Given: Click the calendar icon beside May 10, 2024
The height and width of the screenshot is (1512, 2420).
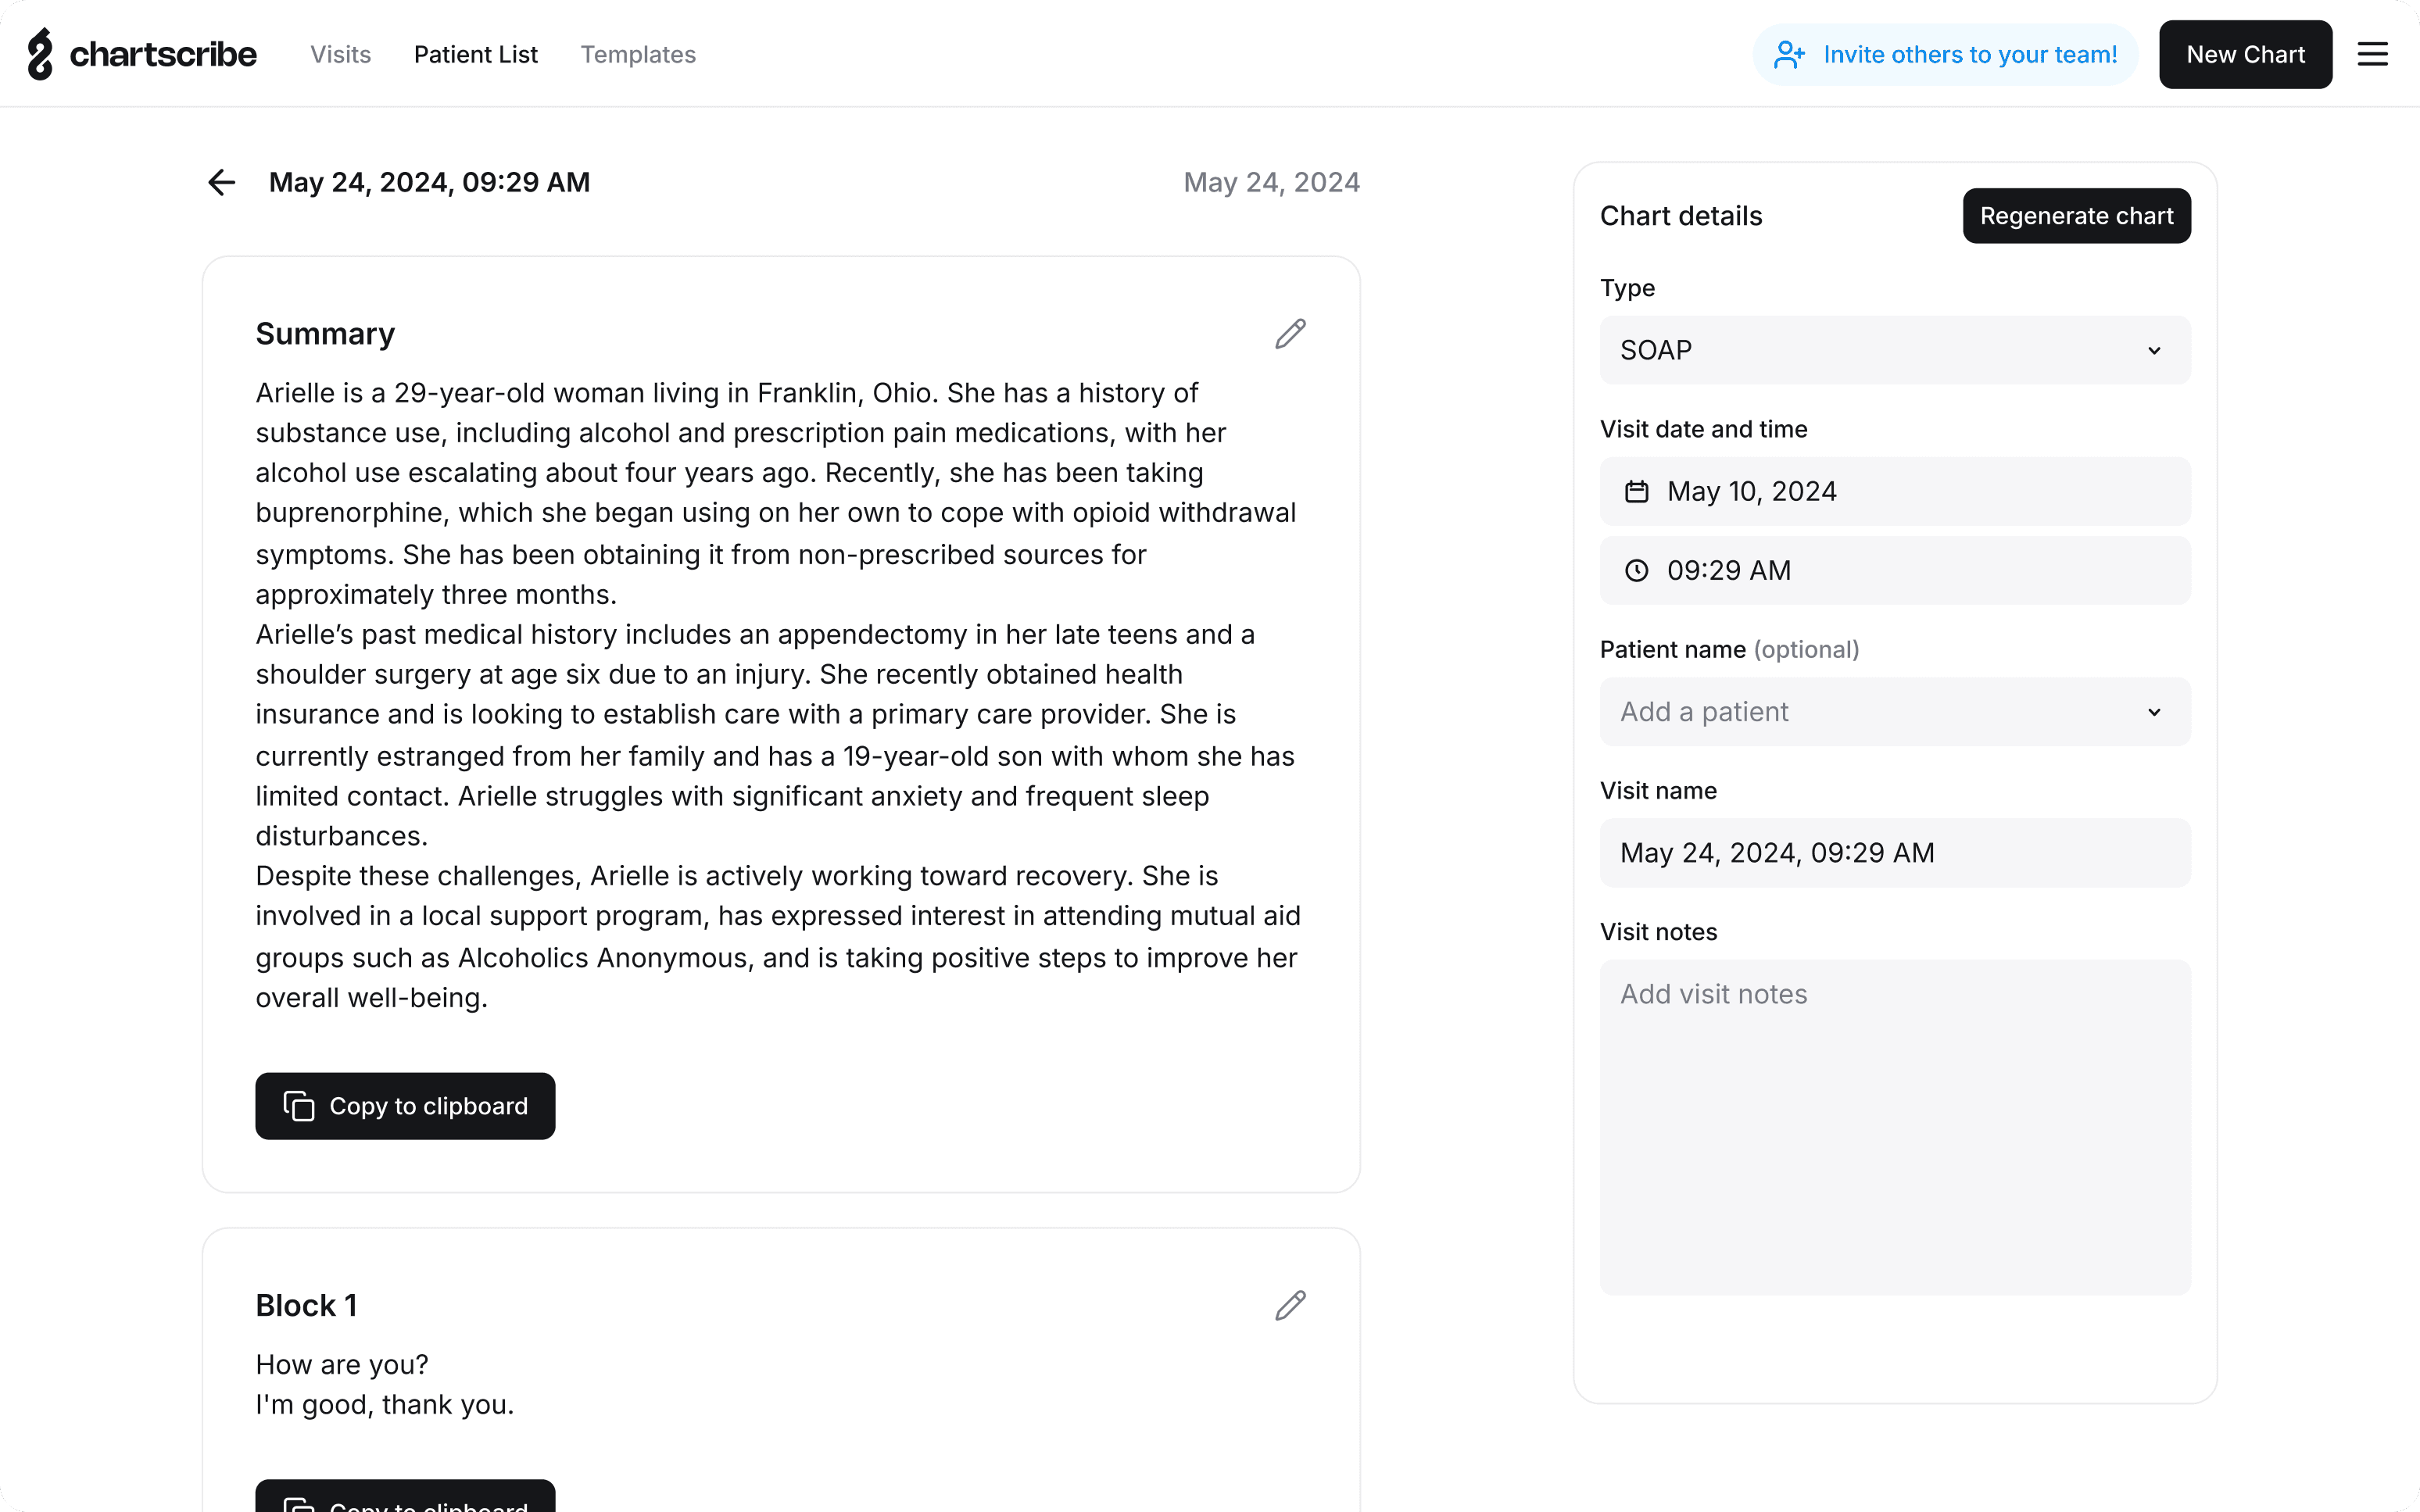Looking at the screenshot, I should click(1636, 492).
